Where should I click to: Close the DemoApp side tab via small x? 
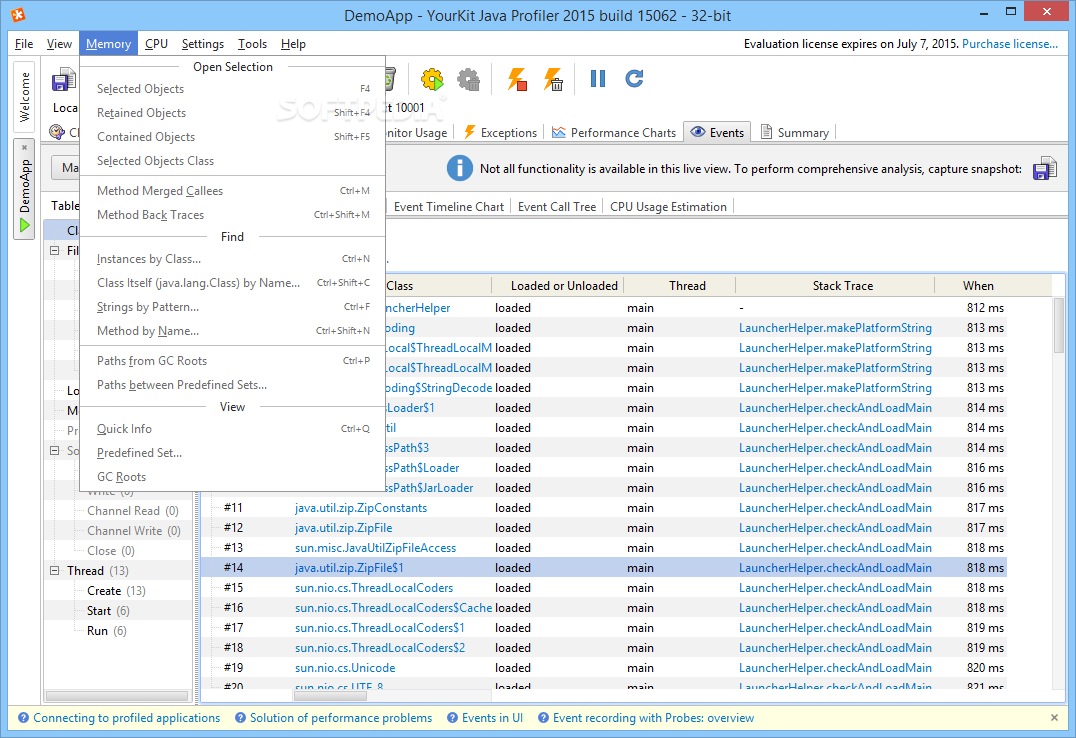(x=25, y=147)
